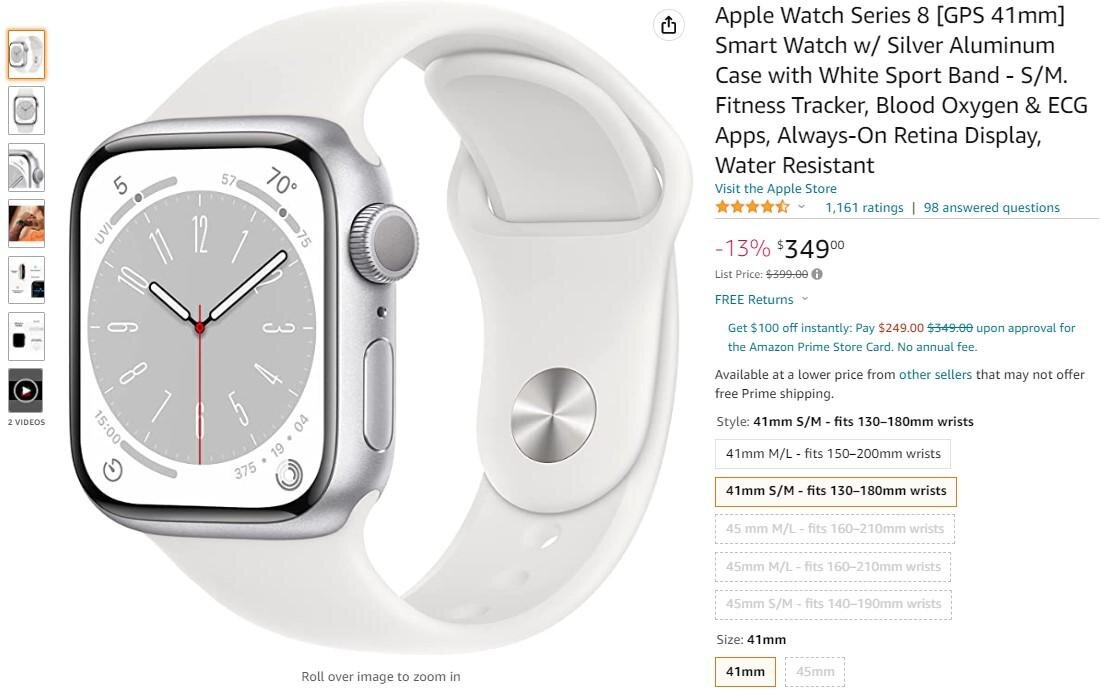
Task: Open the 1,161 ratings link
Action: (864, 208)
